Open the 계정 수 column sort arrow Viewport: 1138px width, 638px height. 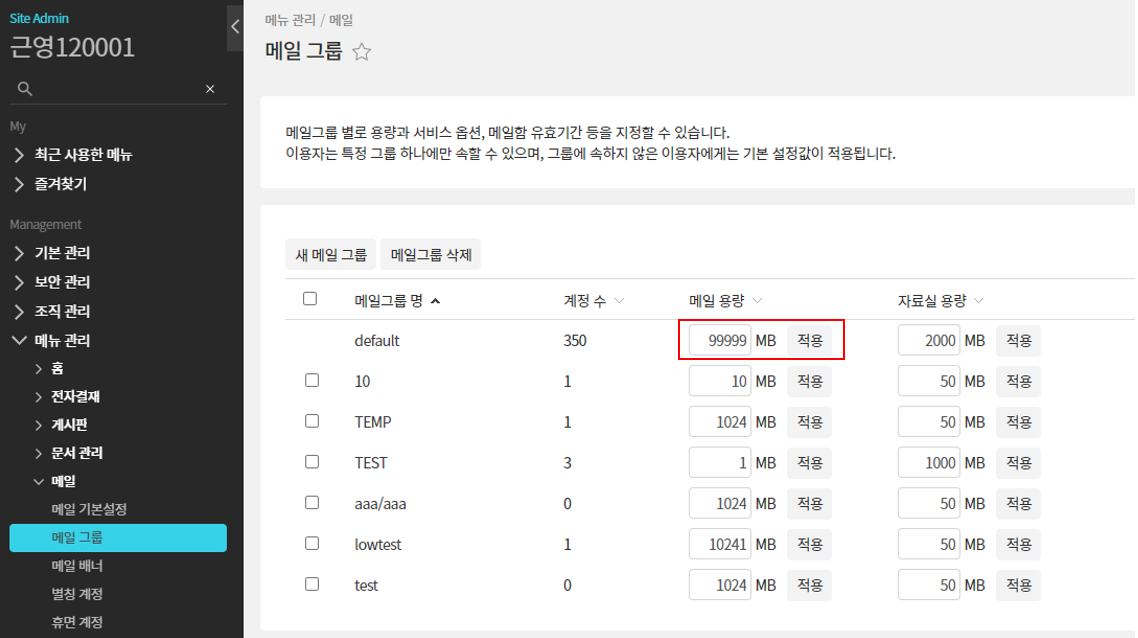click(619, 300)
